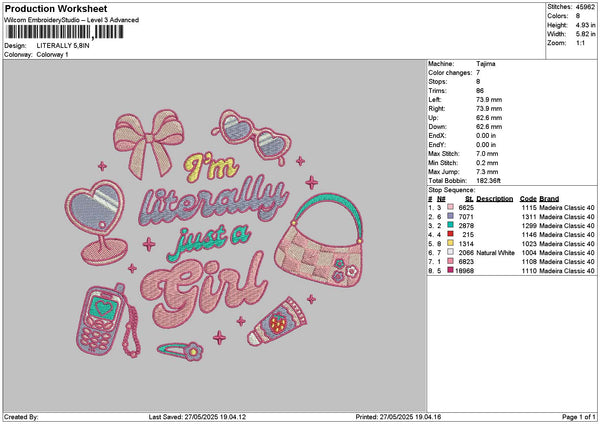Click the Machine value 'Tajima'
Viewport: 600px width, 424px height.
click(486, 64)
